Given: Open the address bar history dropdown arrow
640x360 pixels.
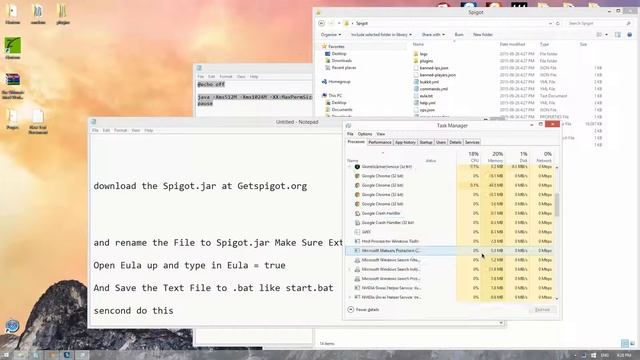Looking at the screenshot, I should tap(550, 23).
